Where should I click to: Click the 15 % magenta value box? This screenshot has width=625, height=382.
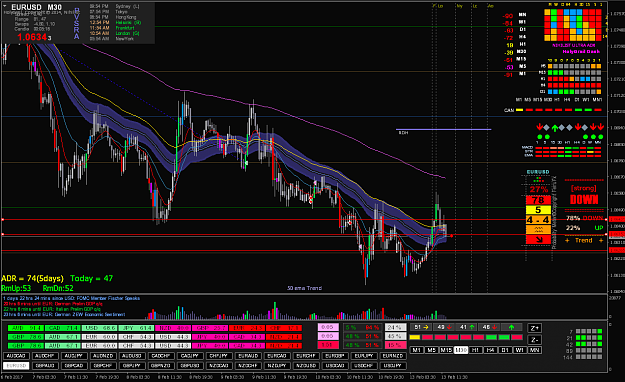pos(395,345)
